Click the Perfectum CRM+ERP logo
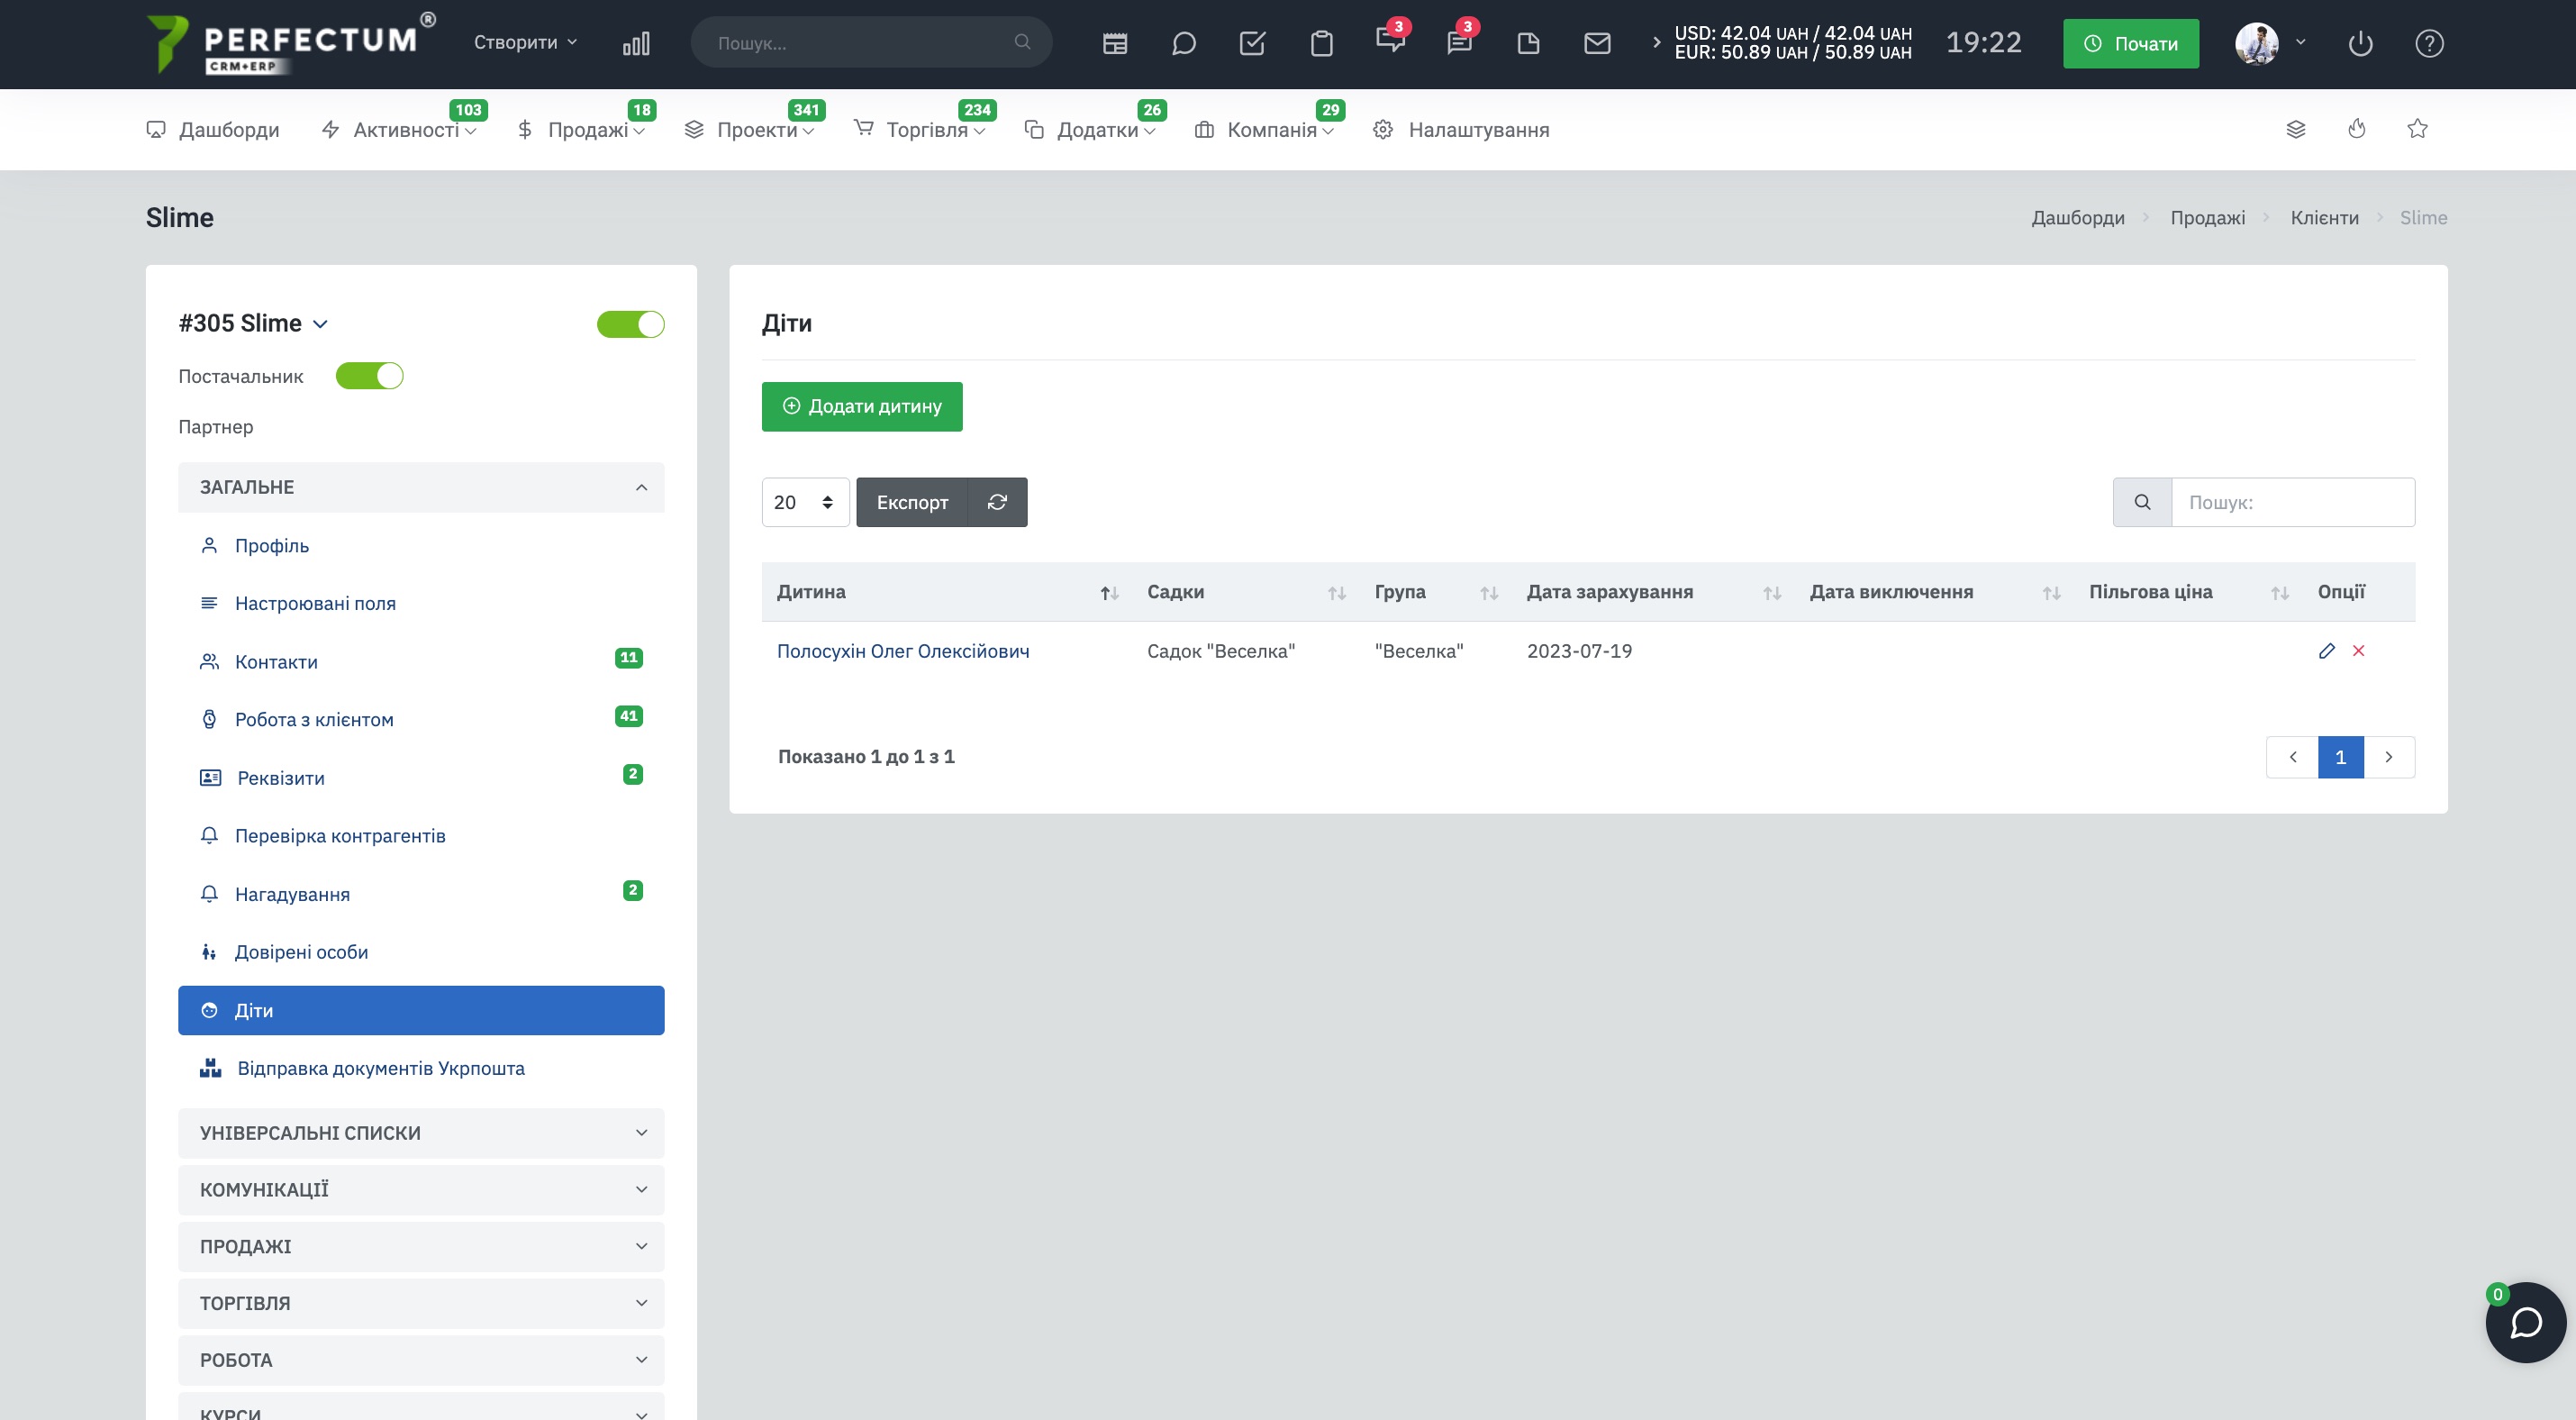Viewport: 2576px width, 1420px height. pyautogui.click(x=290, y=44)
